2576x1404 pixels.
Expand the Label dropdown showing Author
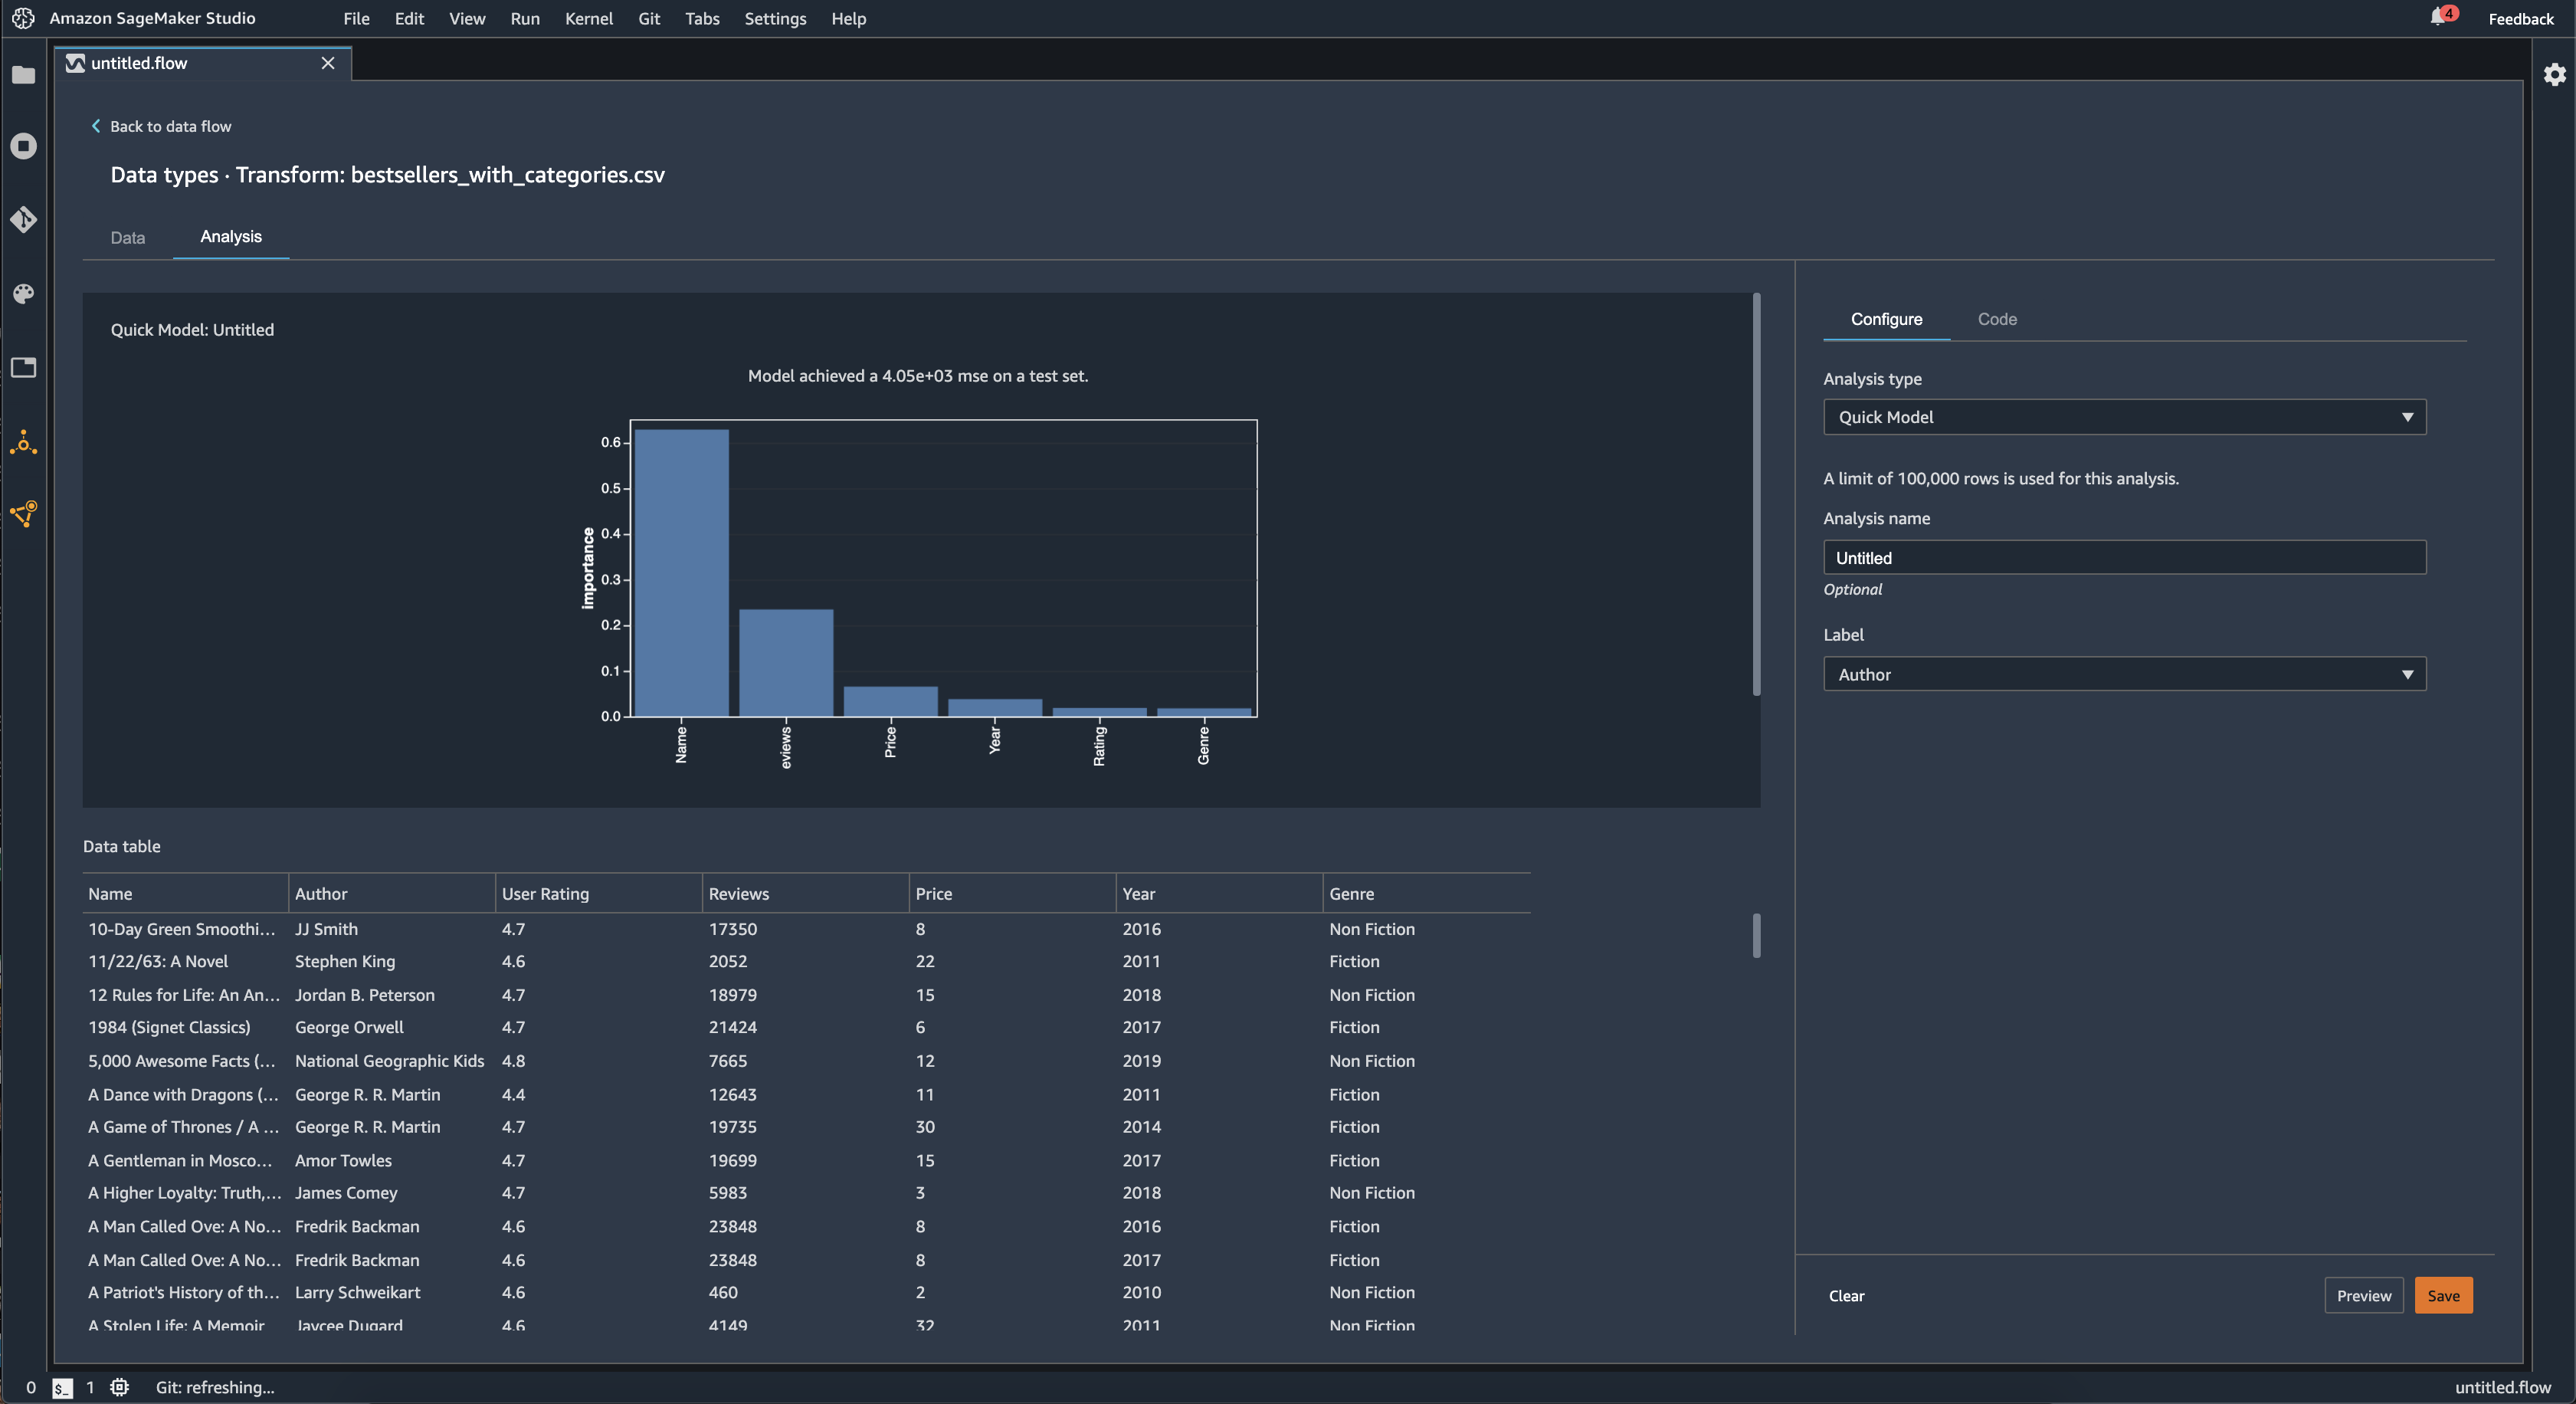[x=2123, y=674]
